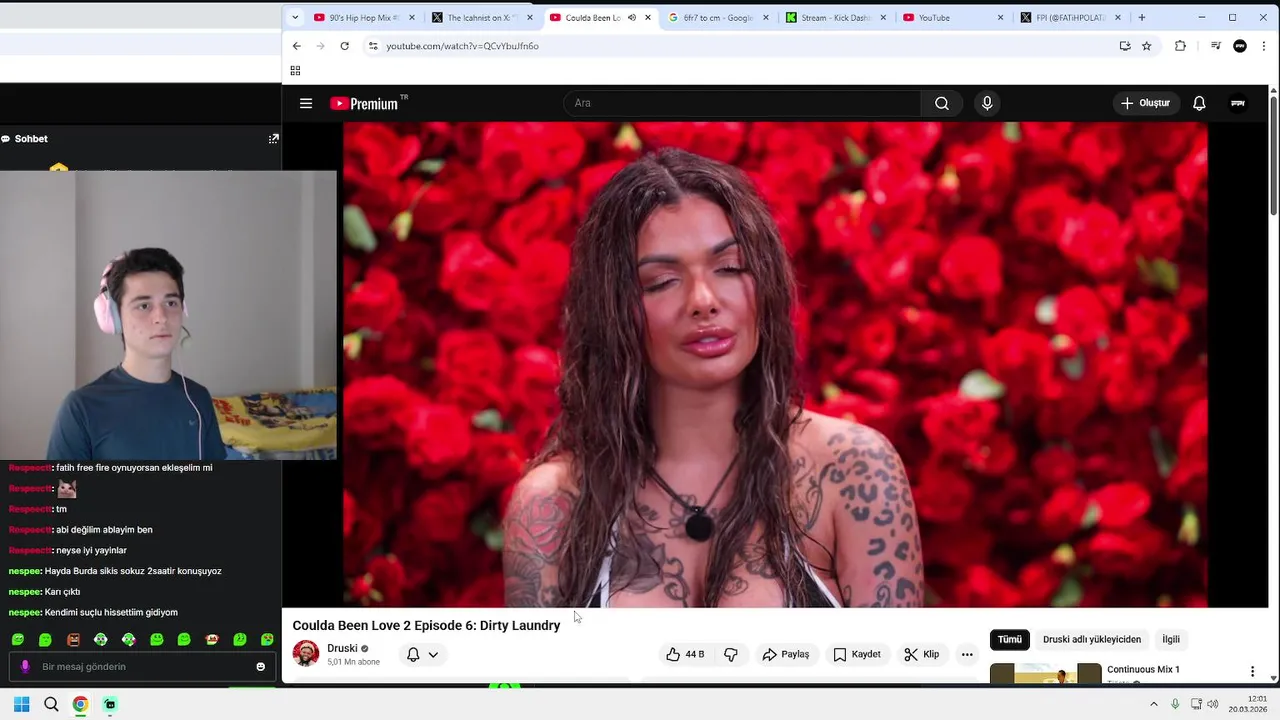Select Druski adlı yükleyiciden chip

[x=1092, y=639]
